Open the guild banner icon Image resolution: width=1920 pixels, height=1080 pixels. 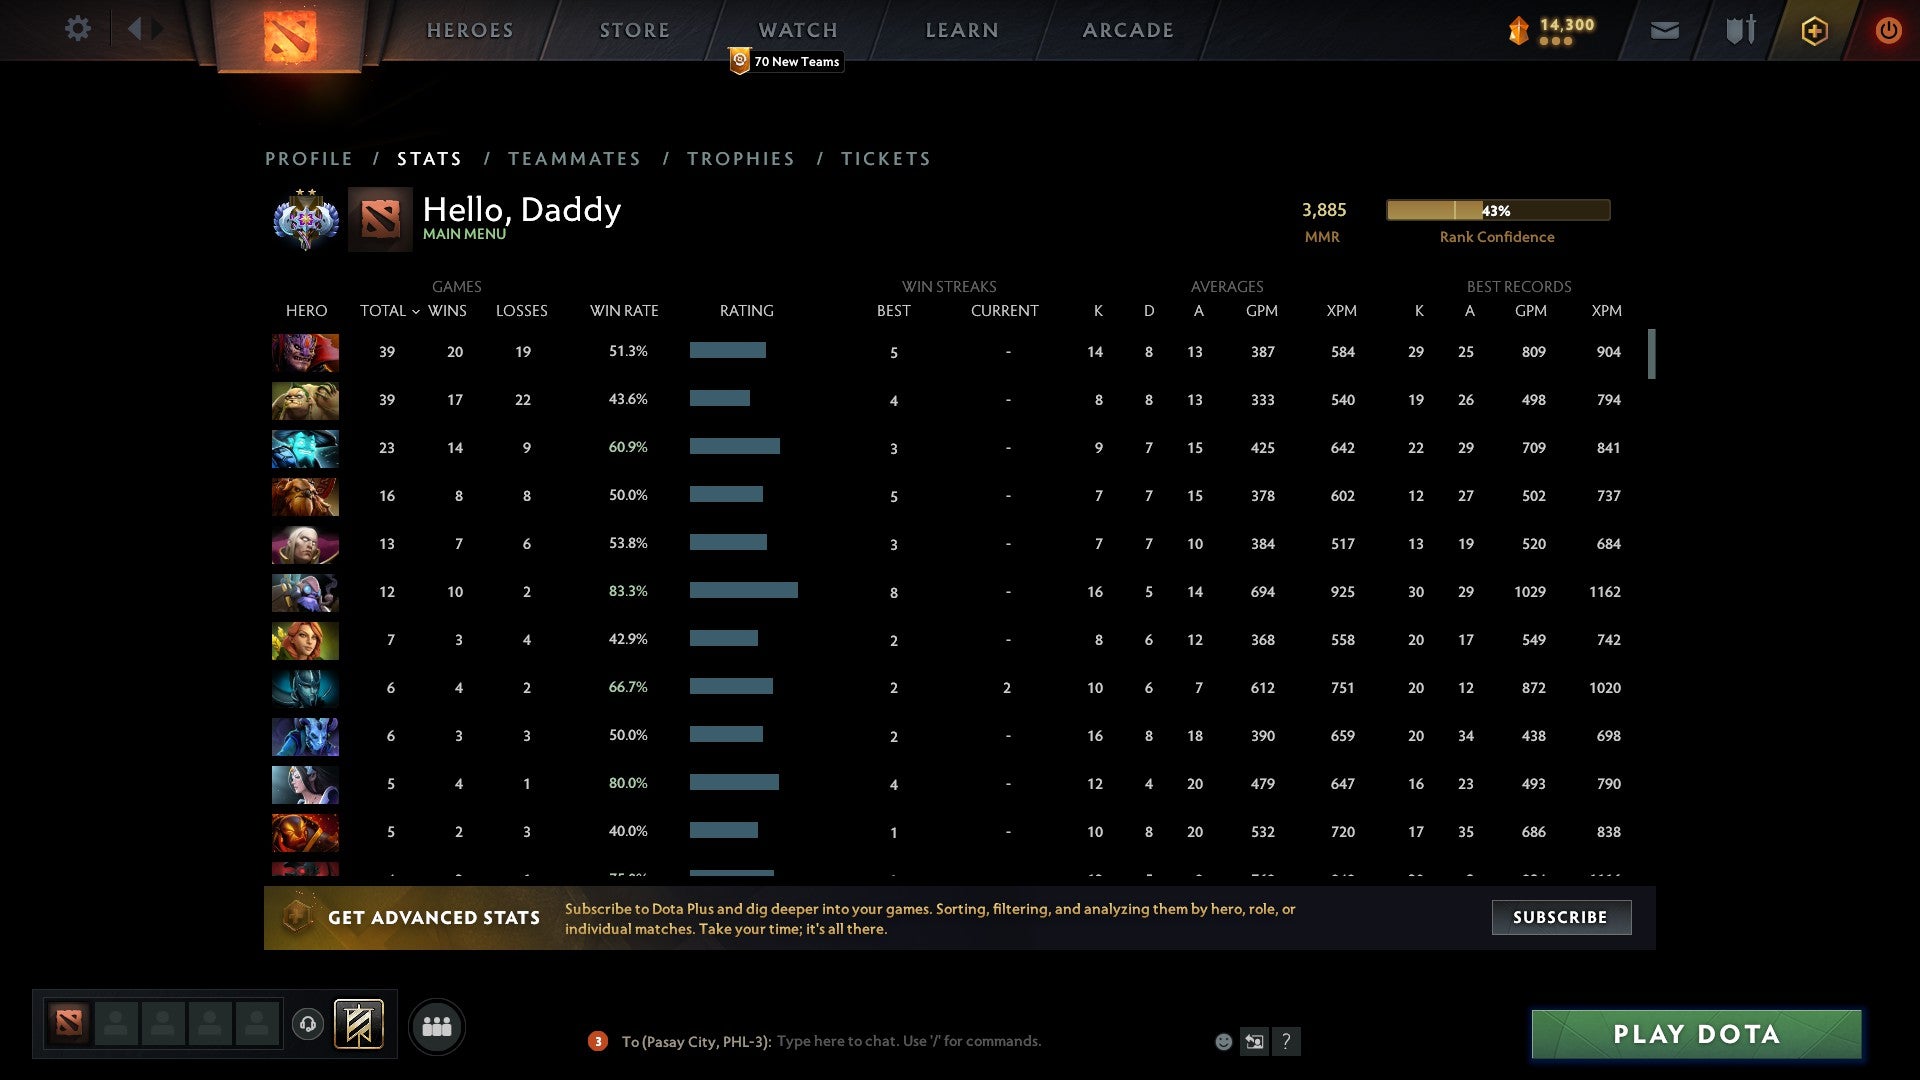click(x=359, y=1024)
